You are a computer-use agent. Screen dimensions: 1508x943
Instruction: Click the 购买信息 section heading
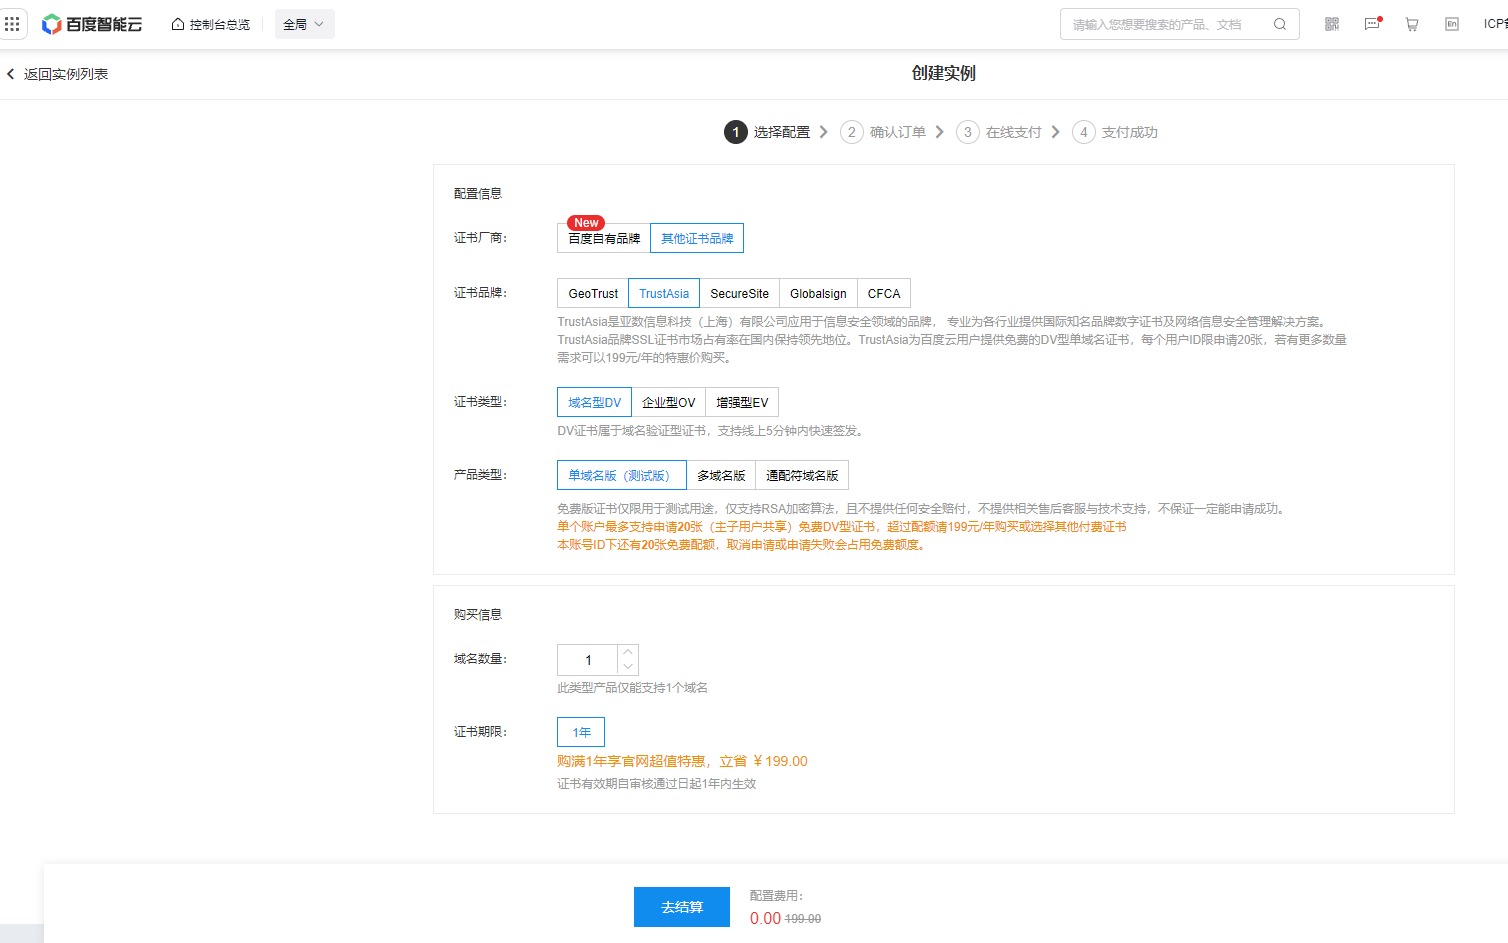coord(478,615)
